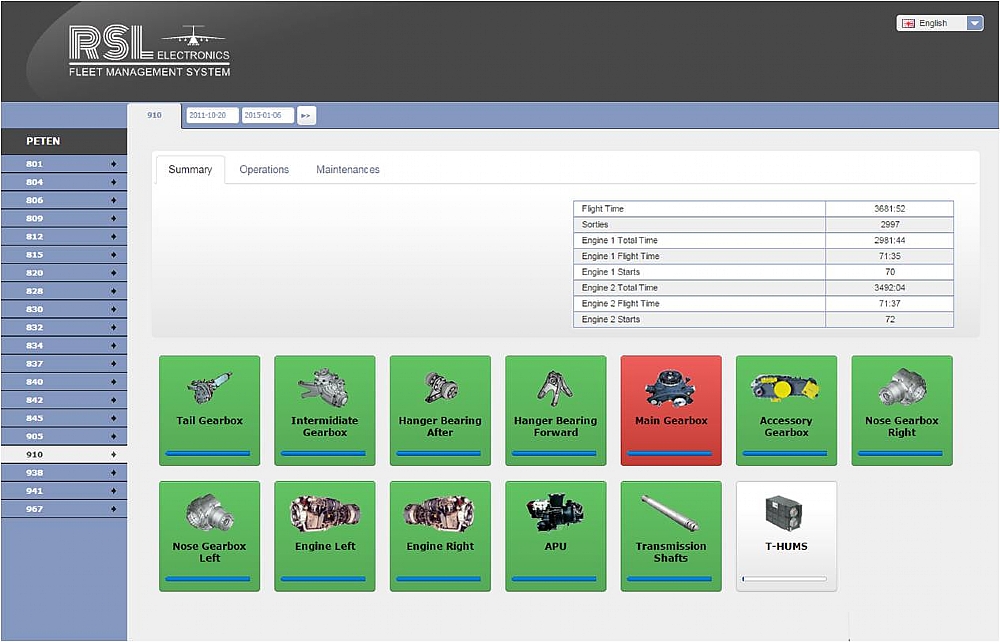Image resolution: width=1000 pixels, height=642 pixels.
Task: Expand aircraft 809 in the sidebar
Action: 114,219
